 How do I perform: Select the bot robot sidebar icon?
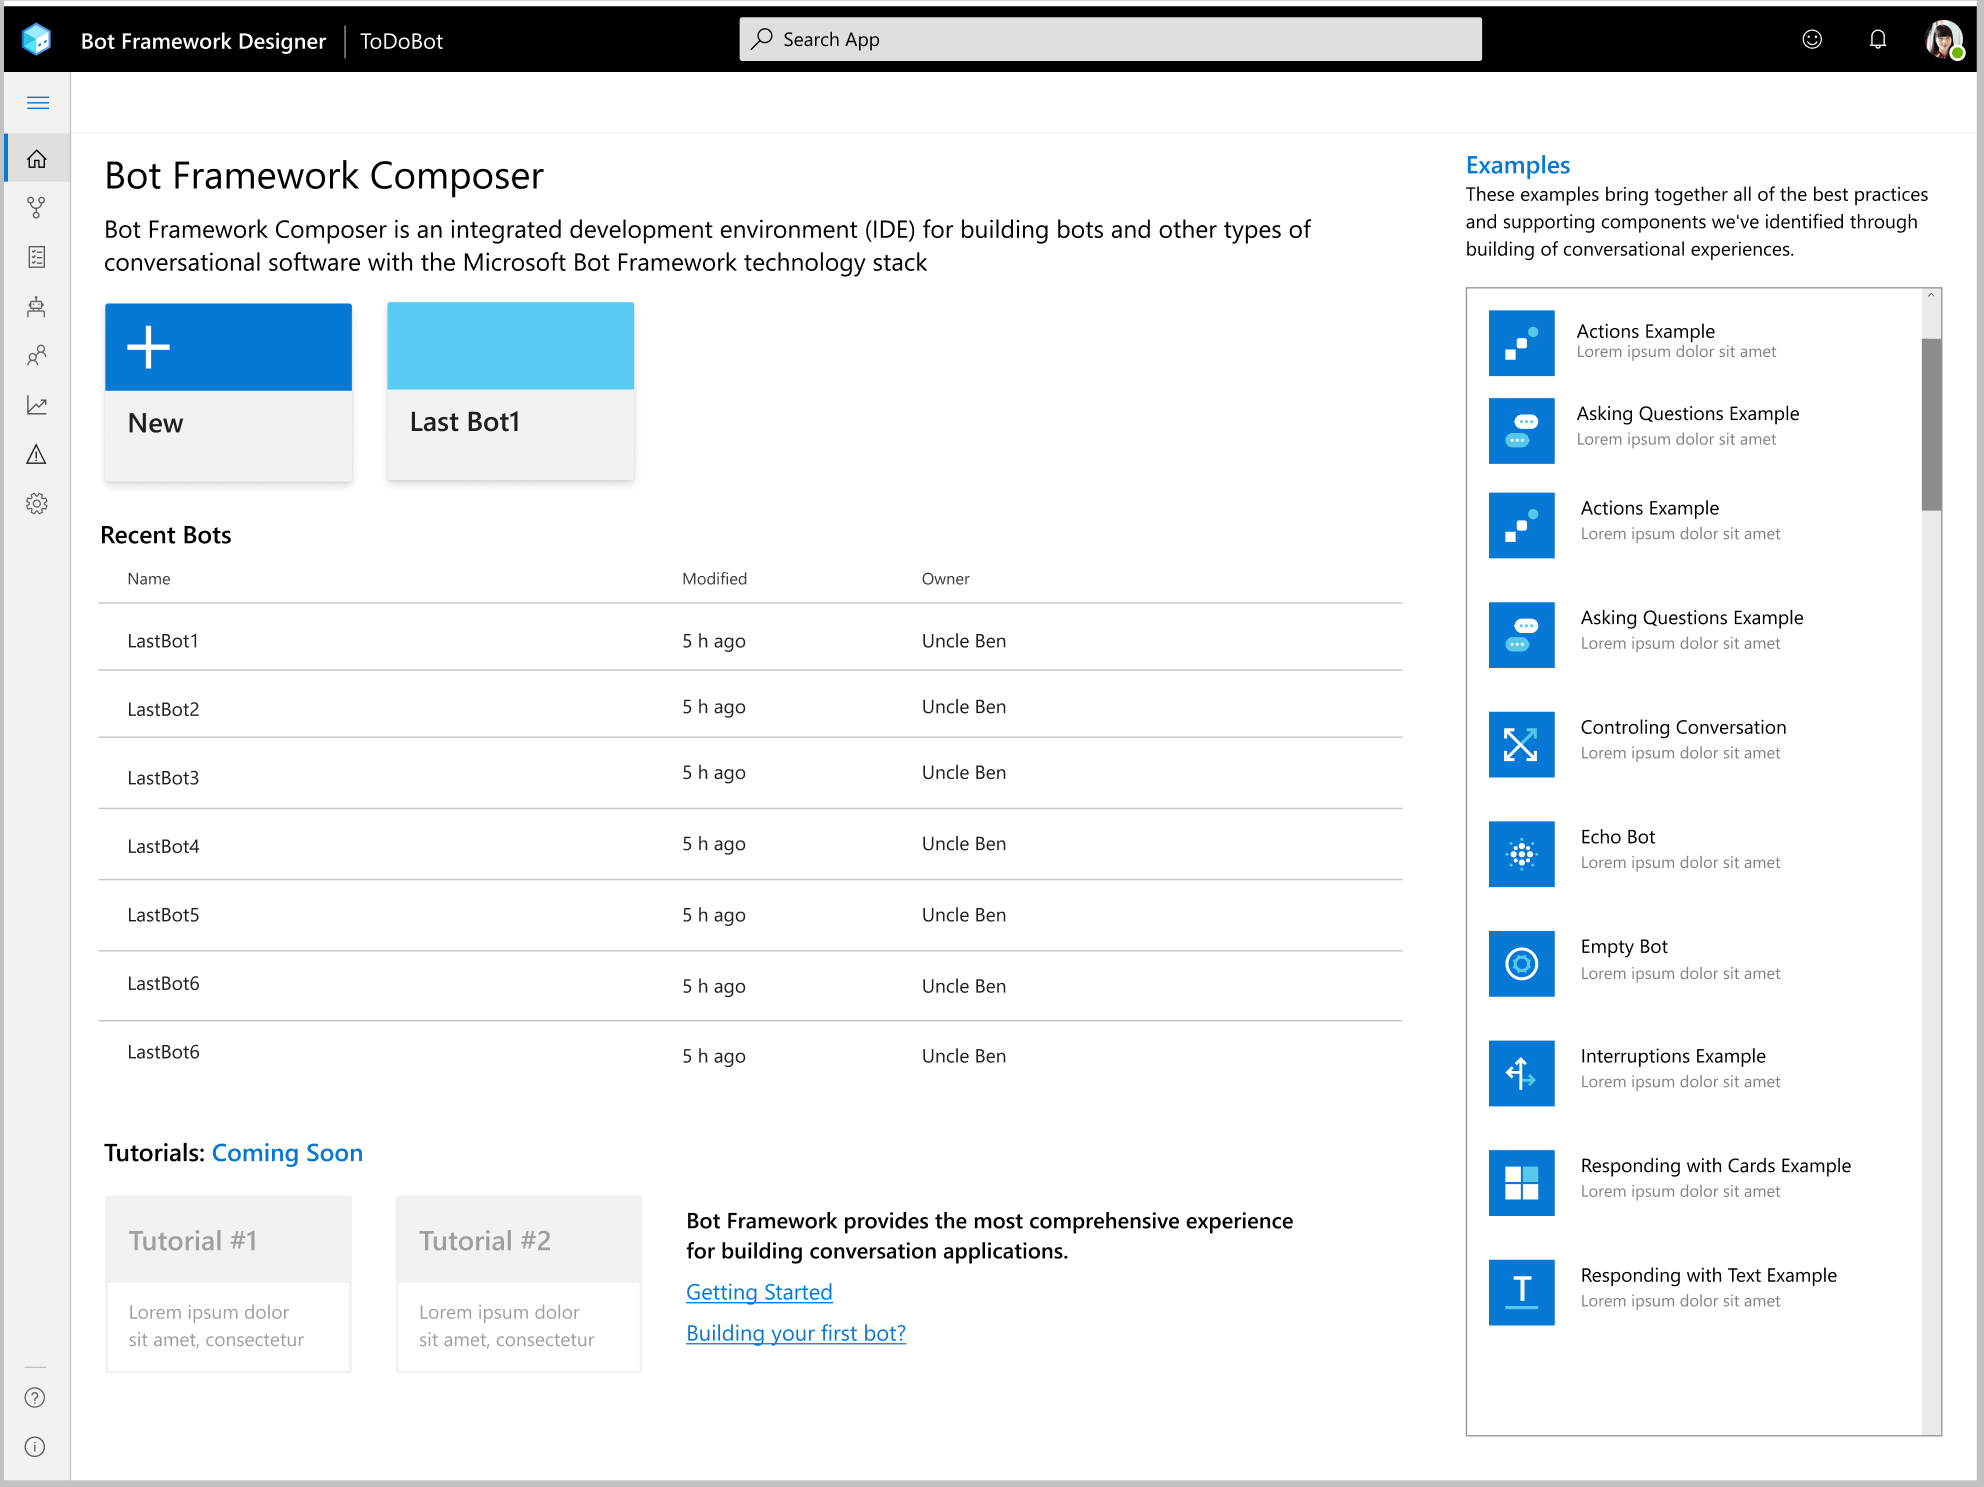click(37, 306)
